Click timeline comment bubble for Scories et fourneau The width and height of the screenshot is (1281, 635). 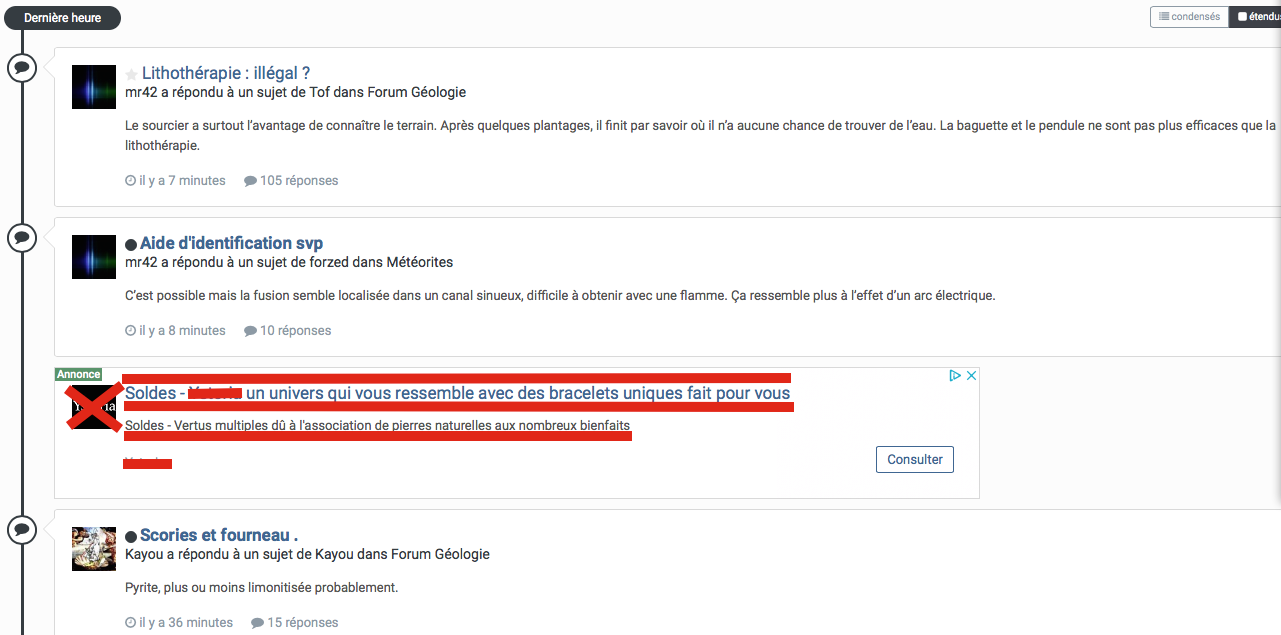point(22,530)
